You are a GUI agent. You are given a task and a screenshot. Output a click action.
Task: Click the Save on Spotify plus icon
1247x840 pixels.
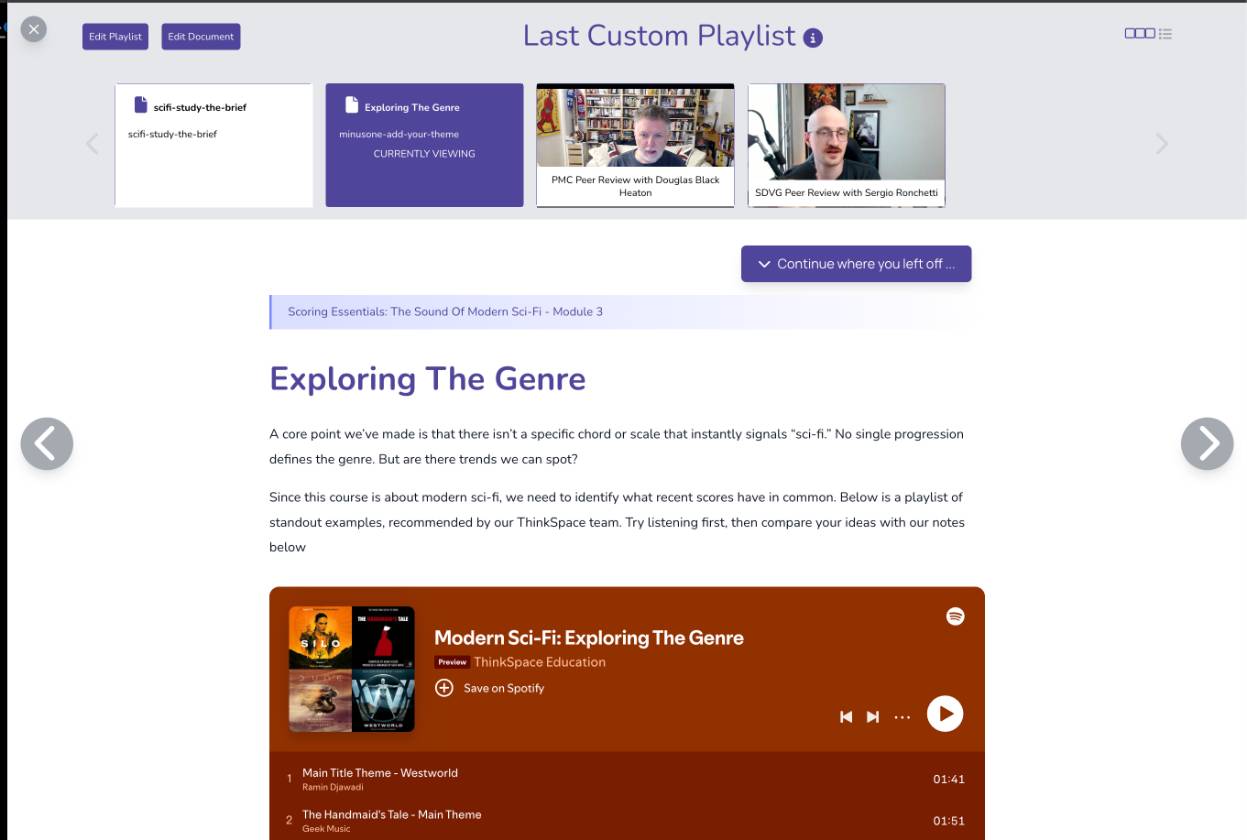[x=444, y=688]
